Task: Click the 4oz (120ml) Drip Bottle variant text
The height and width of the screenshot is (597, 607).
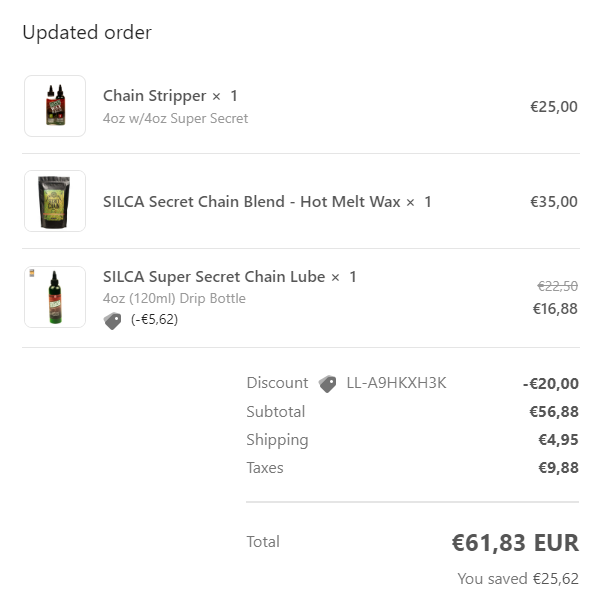Action: (174, 299)
